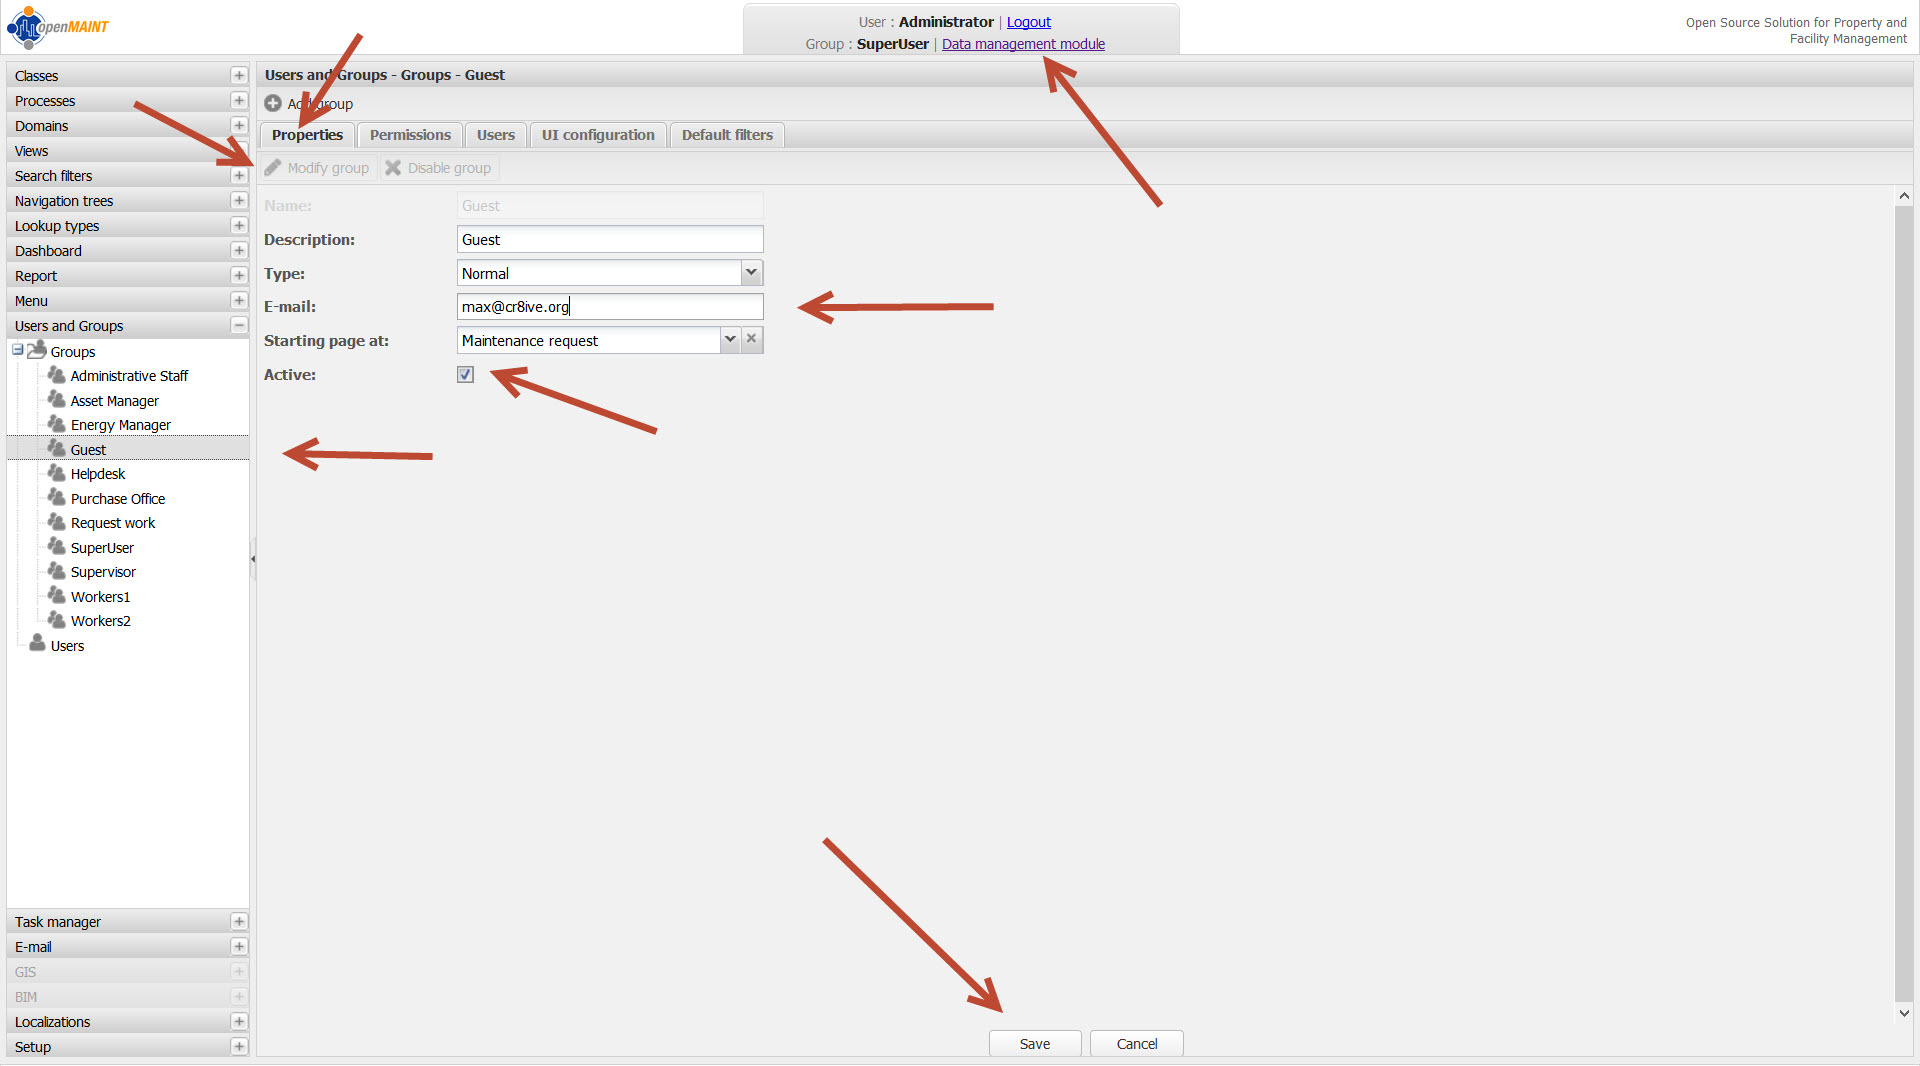This screenshot has width=1920, height=1066.
Task: Open the Data management module link
Action: 1022,44
